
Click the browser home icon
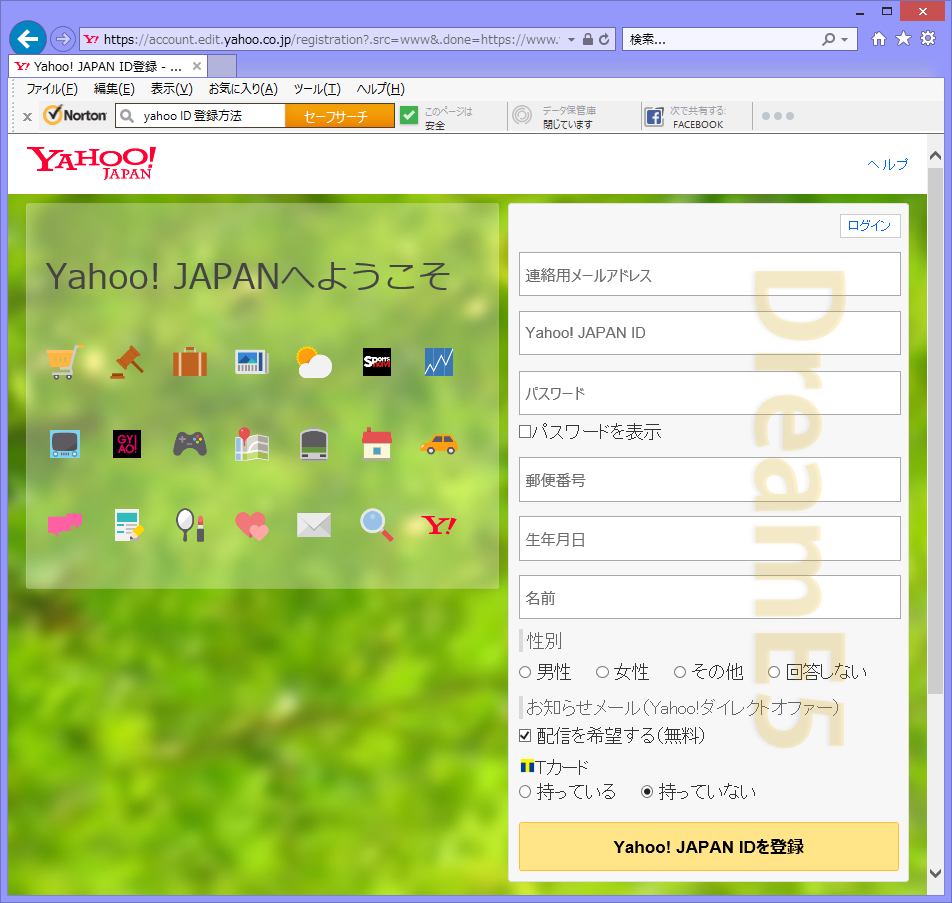coord(878,39)
